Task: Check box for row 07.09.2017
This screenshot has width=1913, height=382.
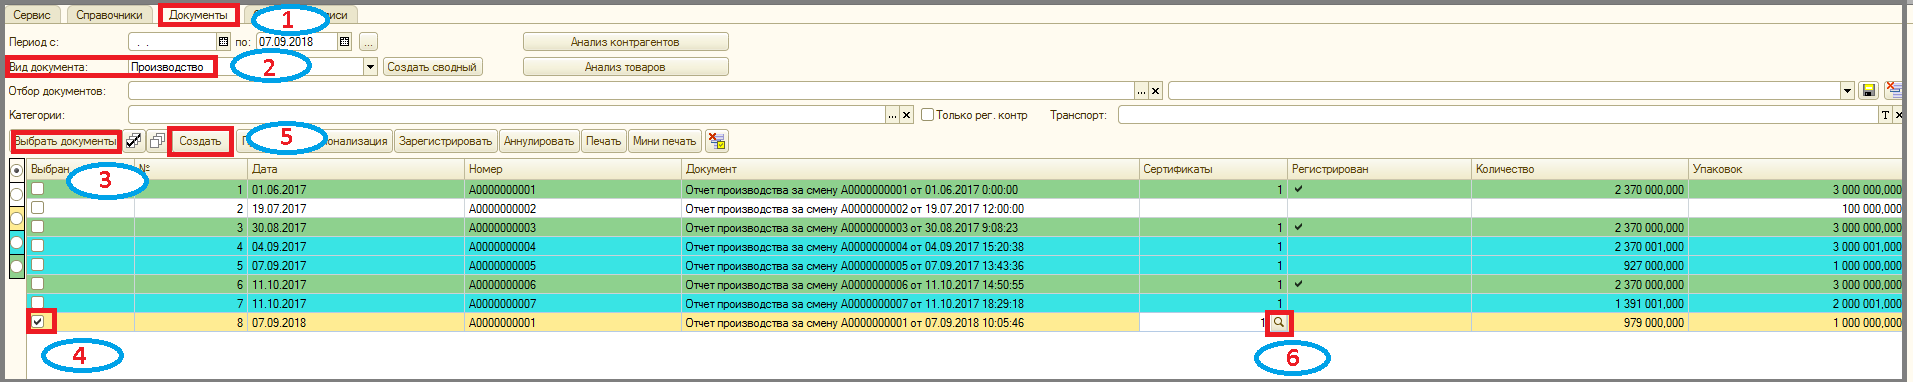Action: [37, 265]
